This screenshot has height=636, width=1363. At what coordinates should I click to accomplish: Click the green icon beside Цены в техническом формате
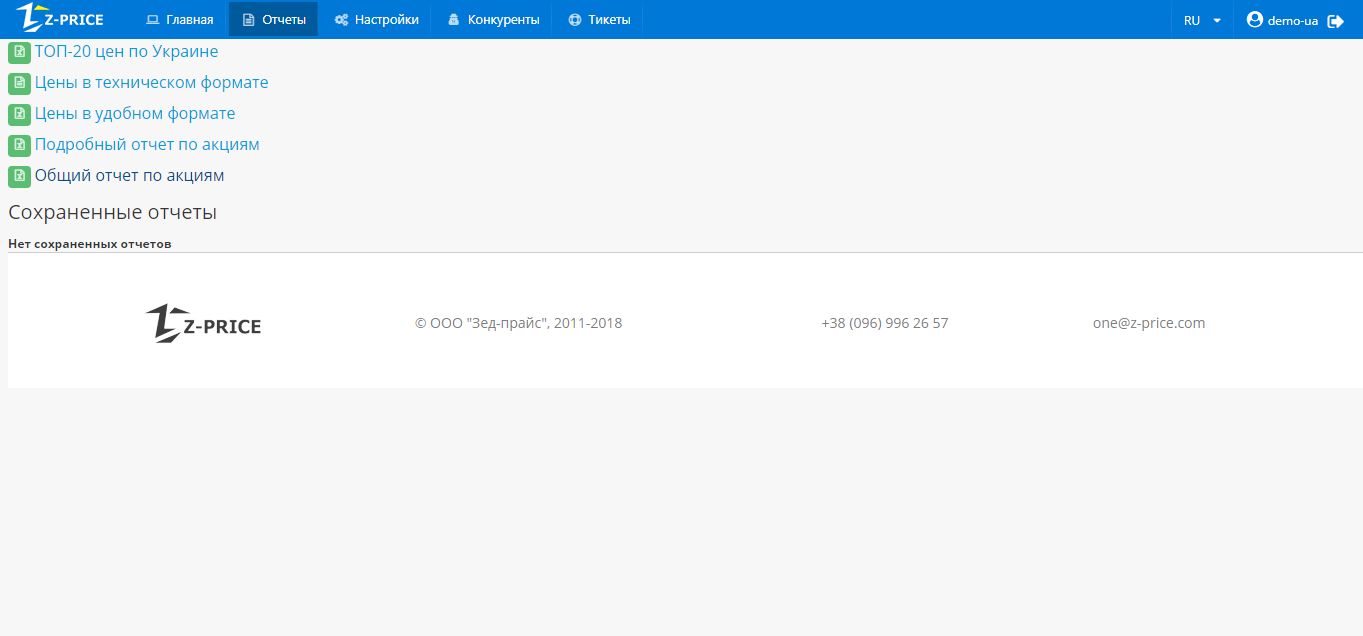tap(19, 84)
